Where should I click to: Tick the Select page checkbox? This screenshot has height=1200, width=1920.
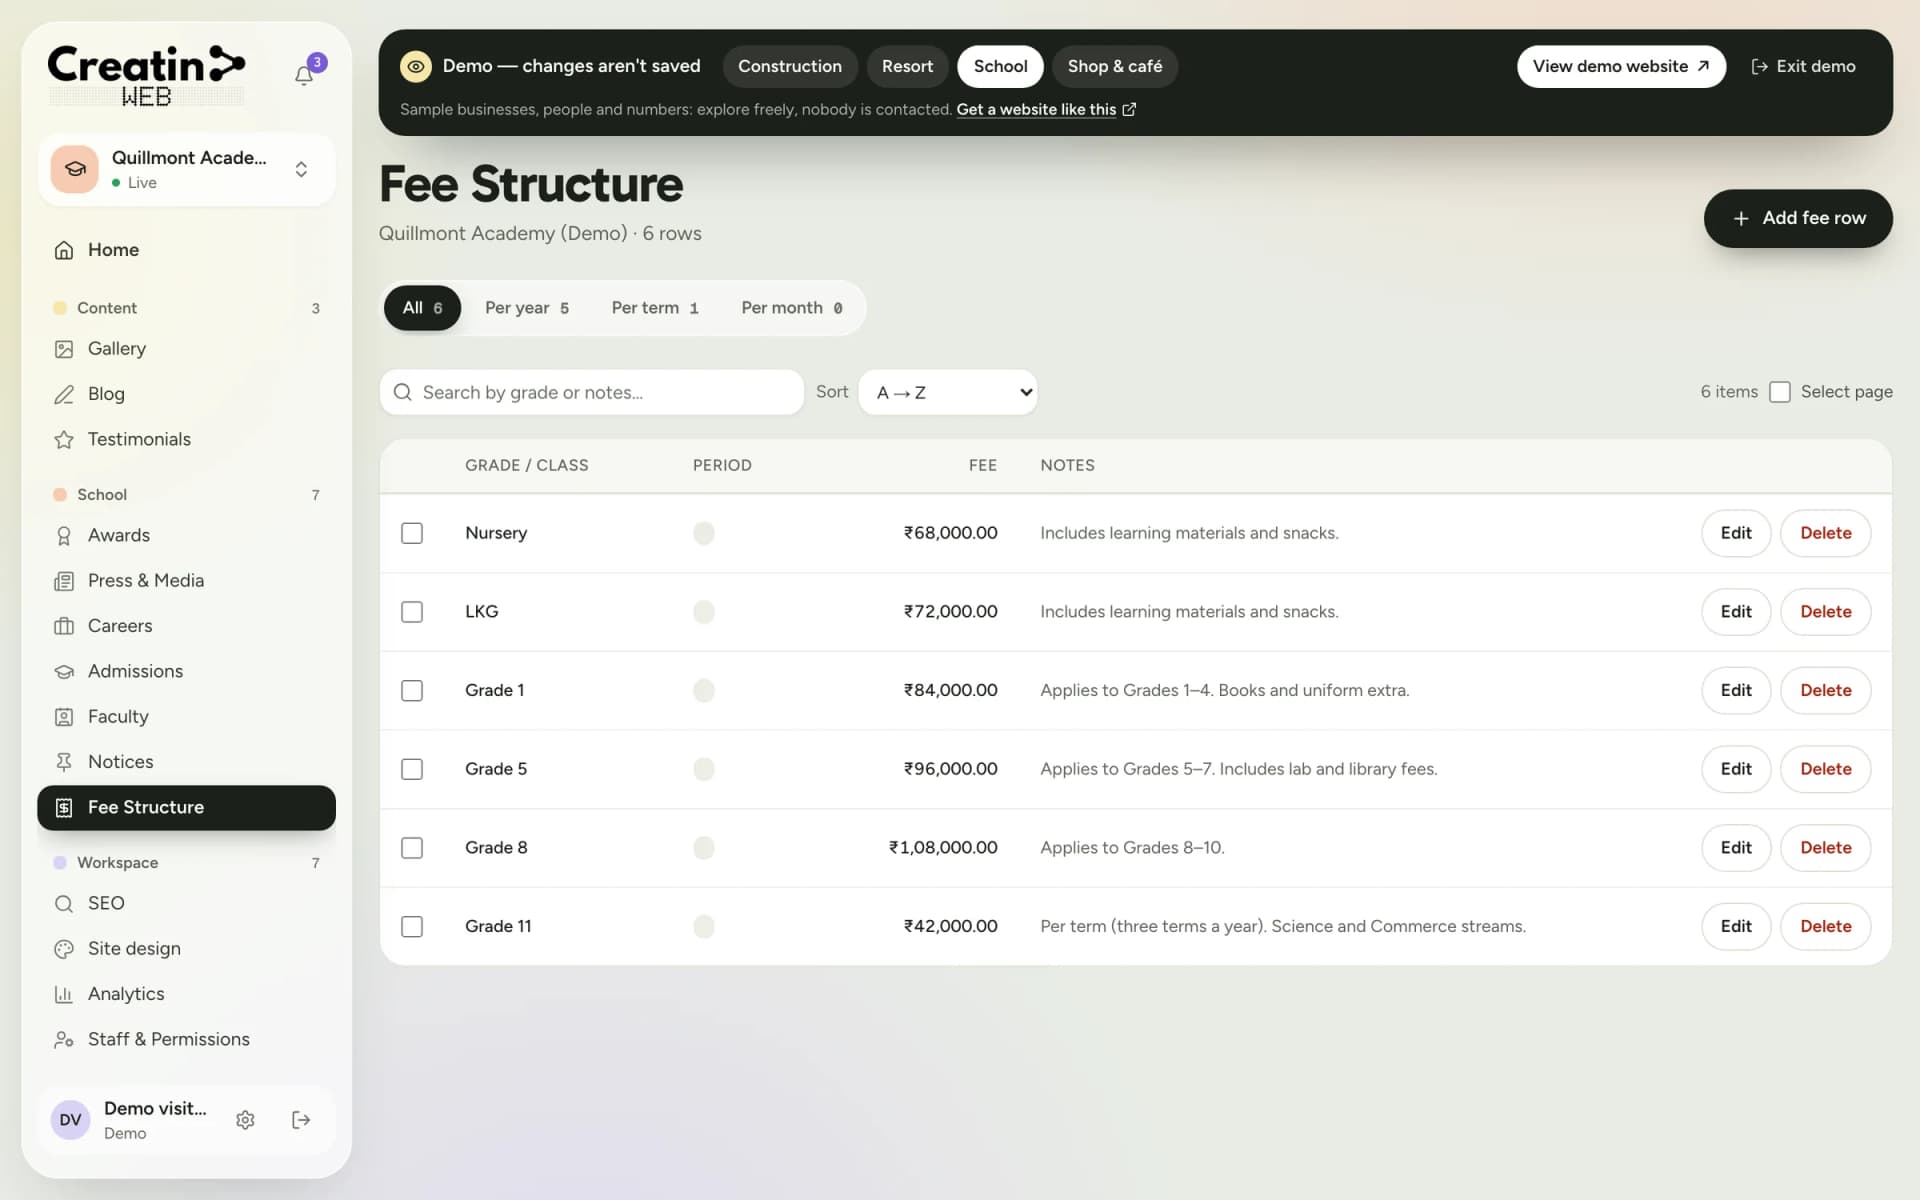tap(1780, 392)
